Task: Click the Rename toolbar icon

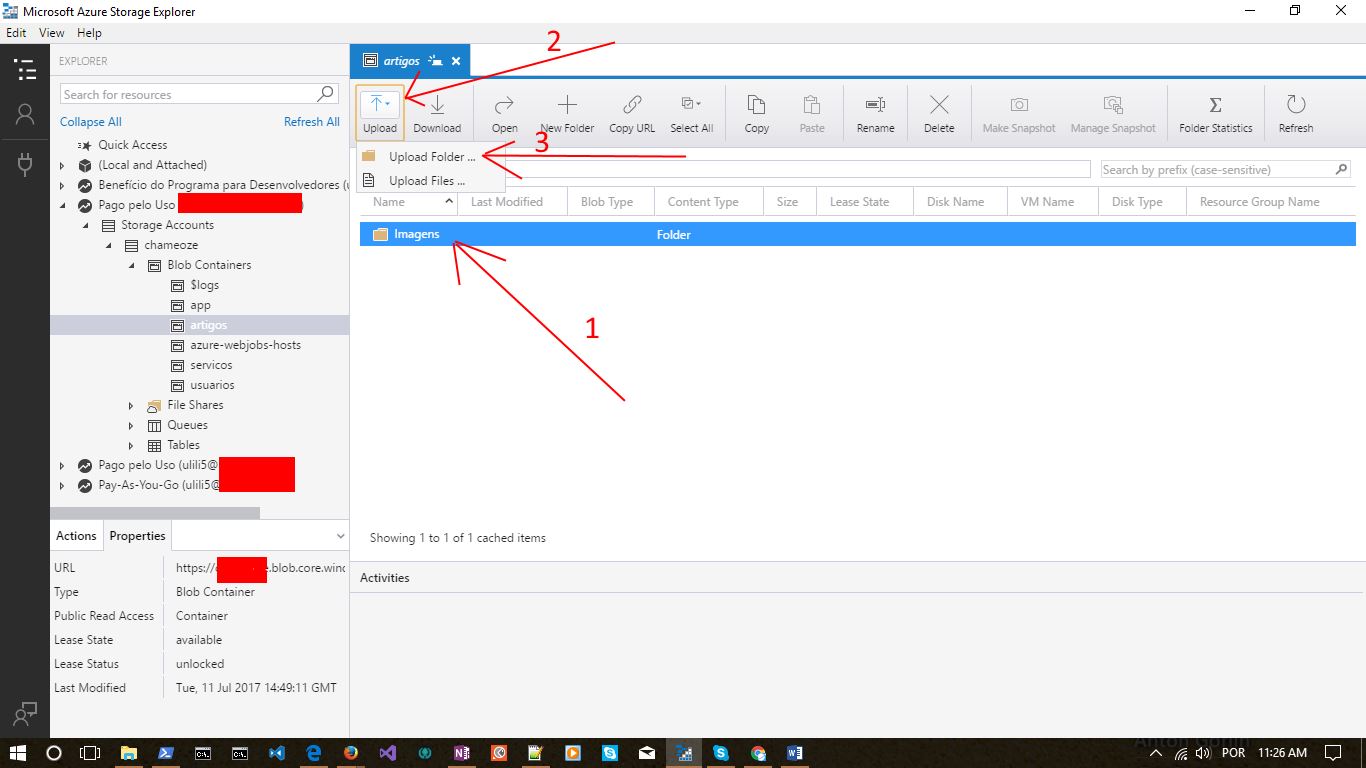Action: [875, 105]
